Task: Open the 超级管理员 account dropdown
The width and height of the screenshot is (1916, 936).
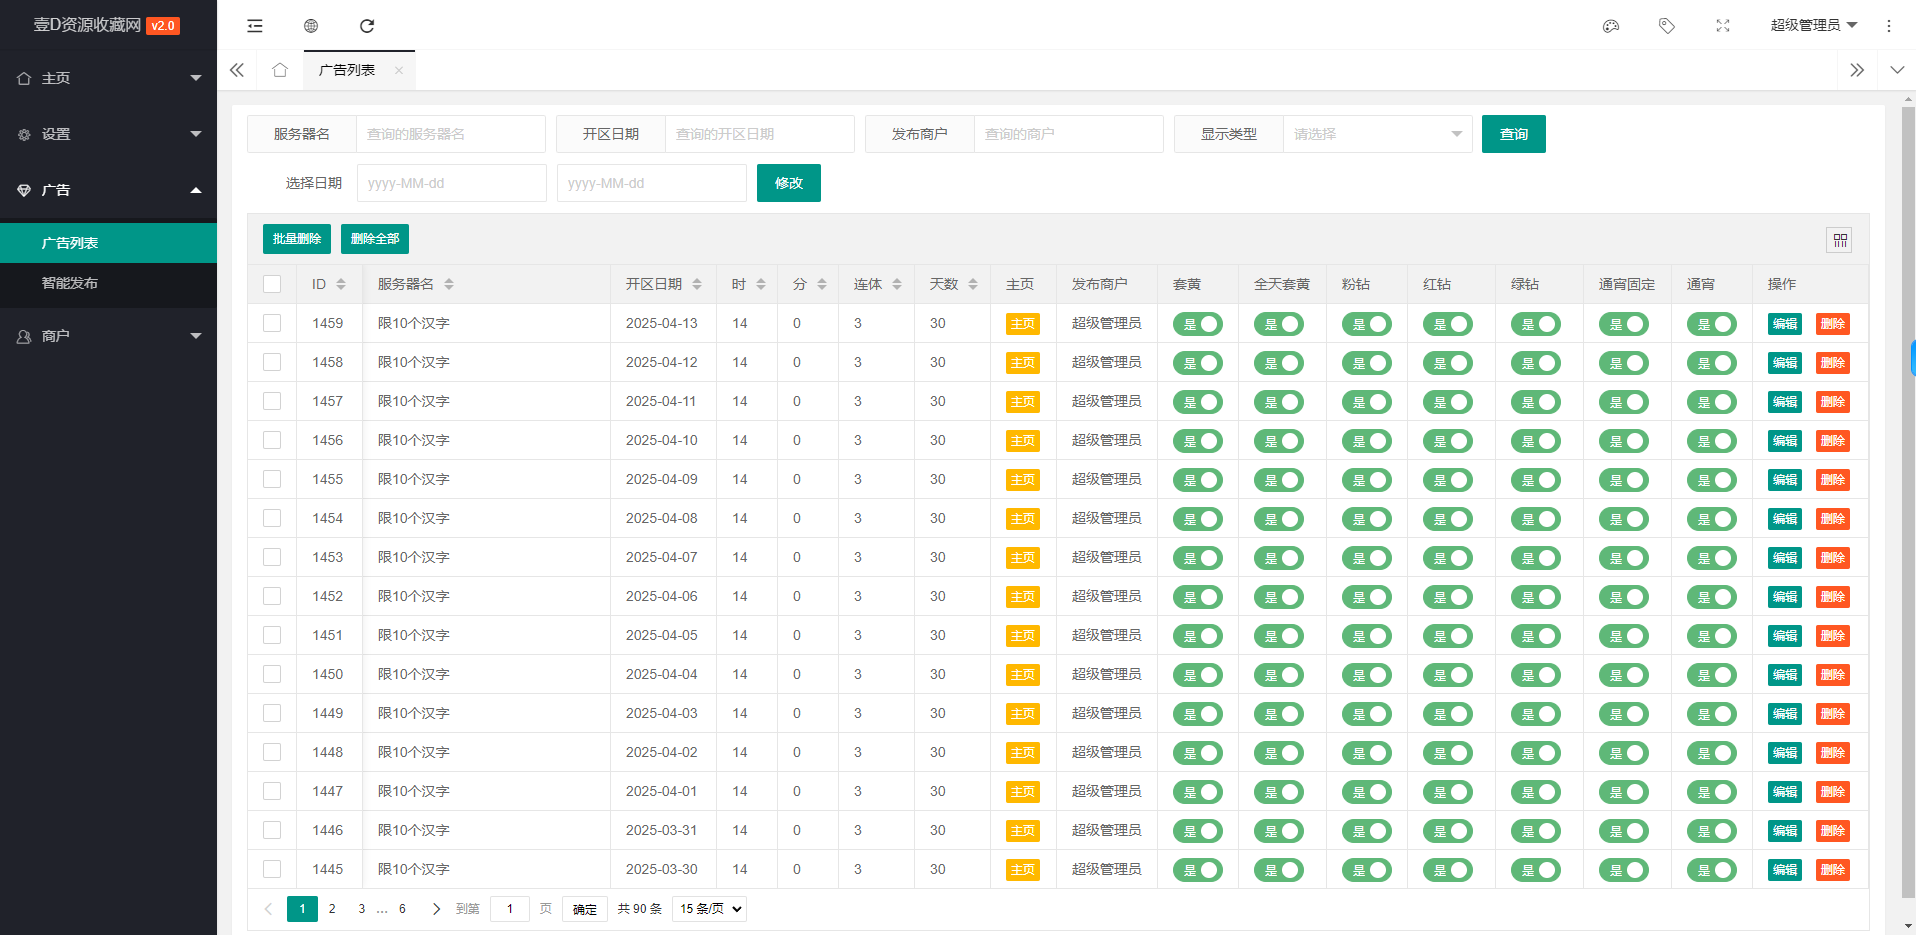Action: click(x=1815, y=25)
